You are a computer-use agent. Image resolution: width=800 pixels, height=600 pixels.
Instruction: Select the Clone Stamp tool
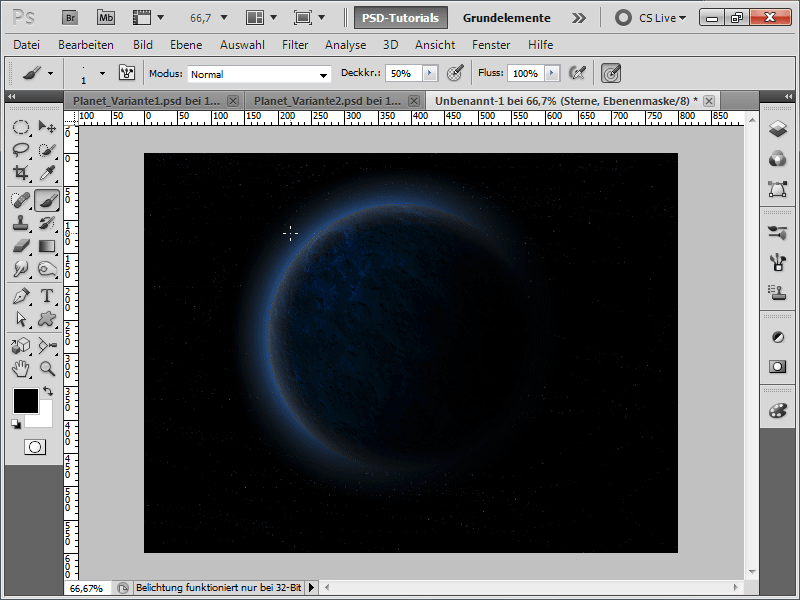click(x=20, y=223)
